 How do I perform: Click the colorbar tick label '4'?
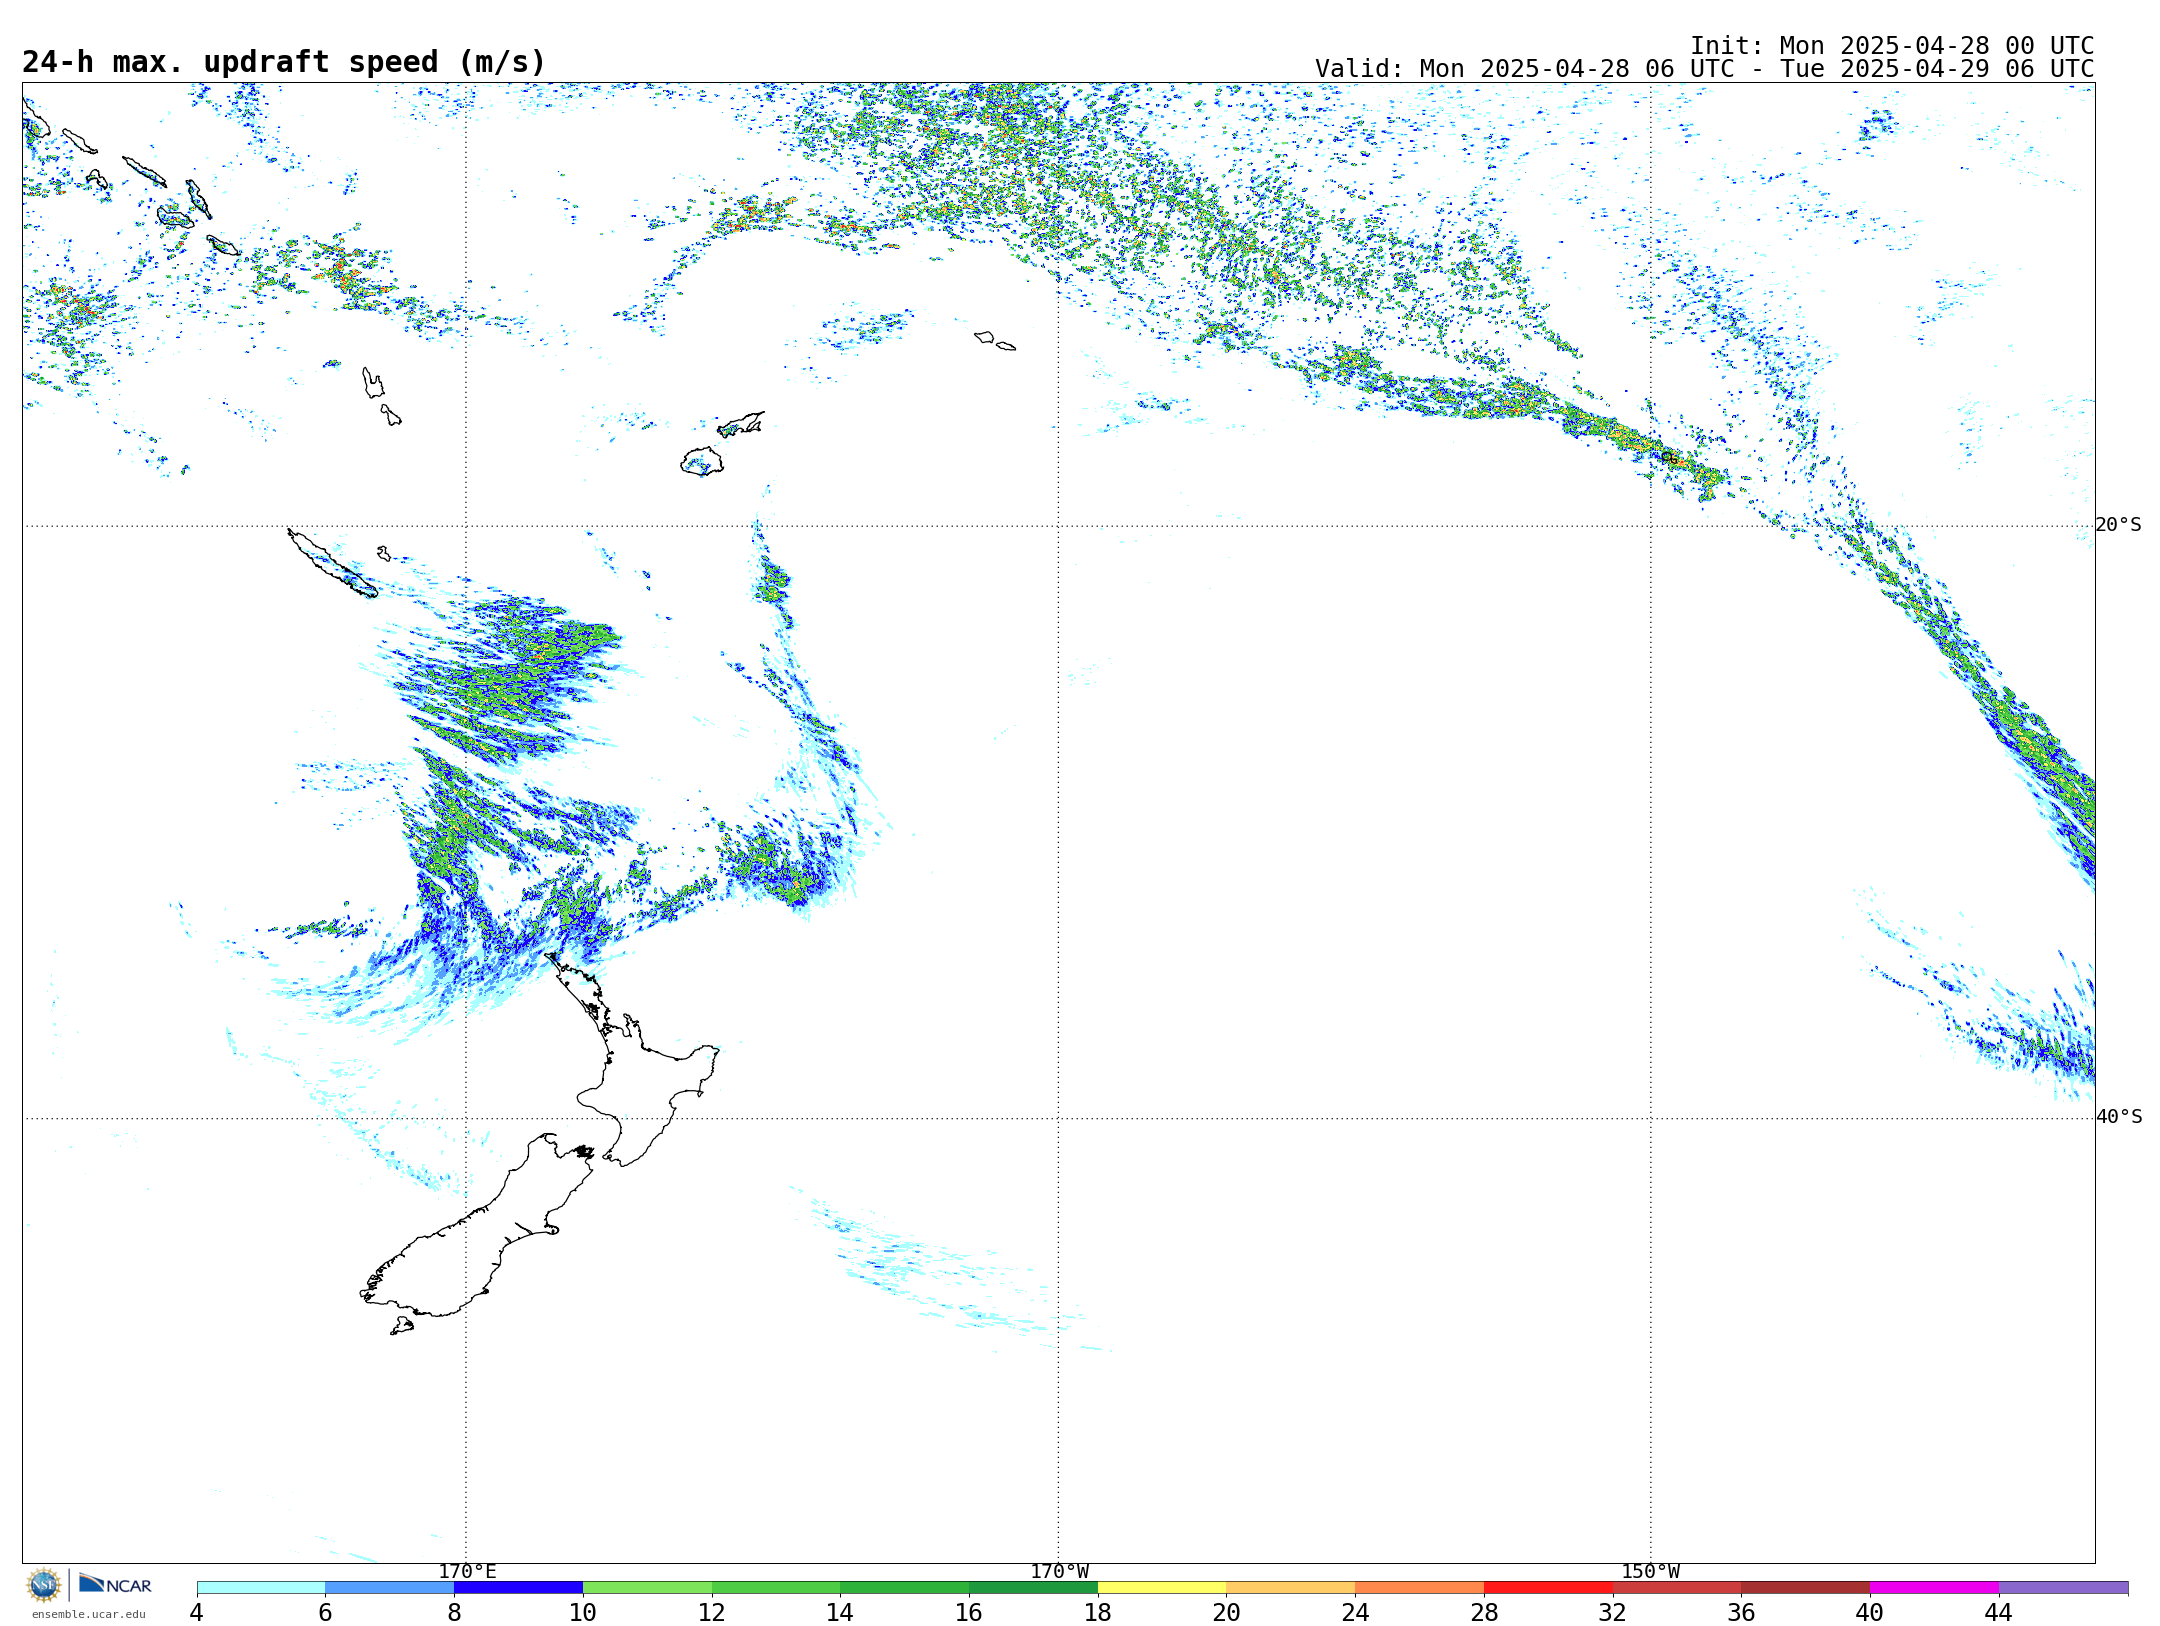click(x=197, y=1612)
